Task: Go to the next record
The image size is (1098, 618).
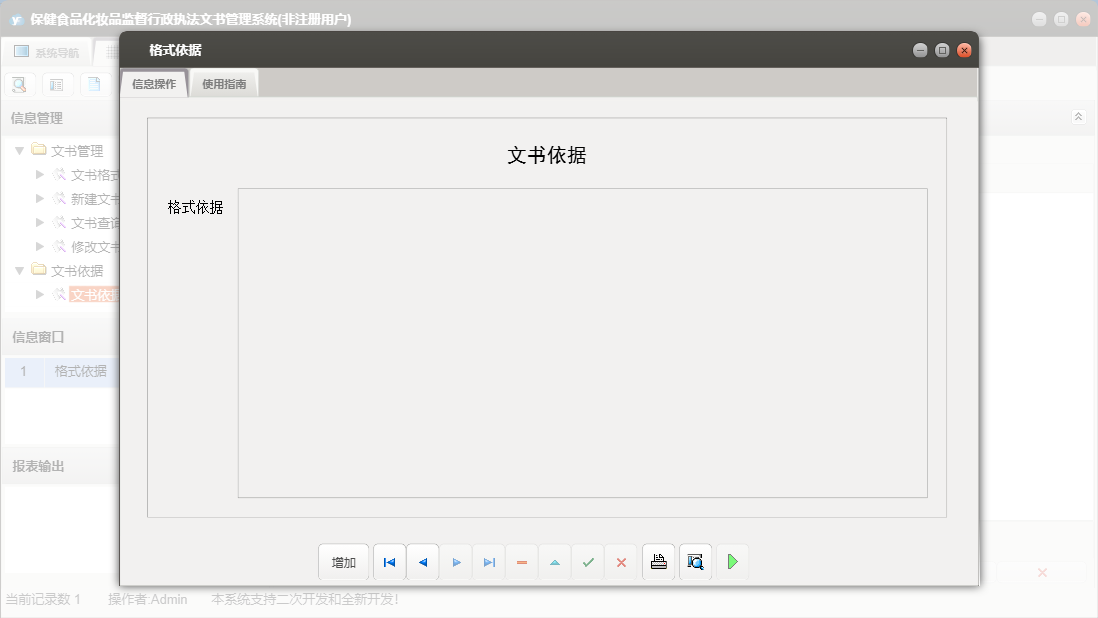Action: 456,562
